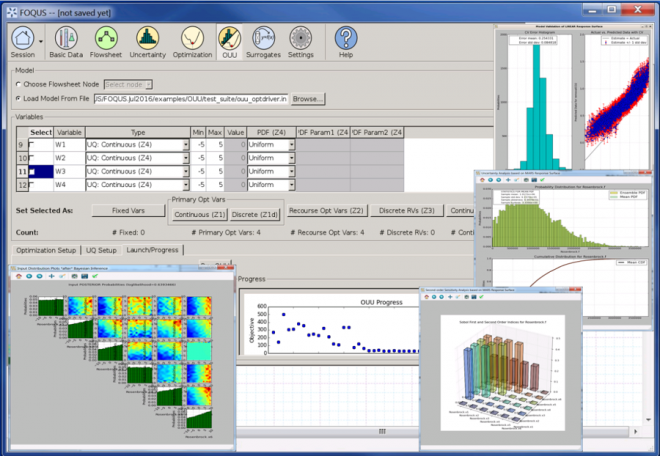This screenshot has height=456, width=660.
Task: Click the model file path input field
Action: click(191, 99)
